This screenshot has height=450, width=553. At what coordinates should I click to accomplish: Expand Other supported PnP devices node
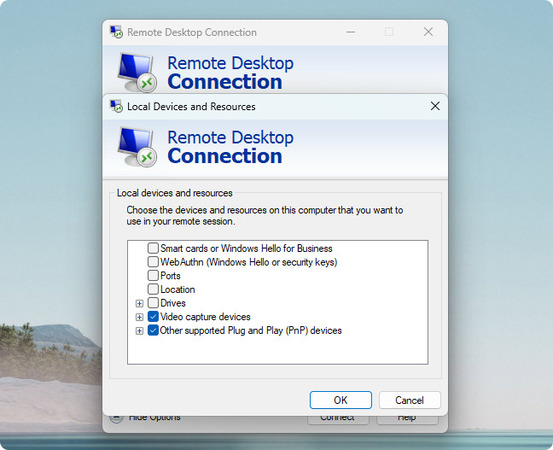tap(139, 331)
